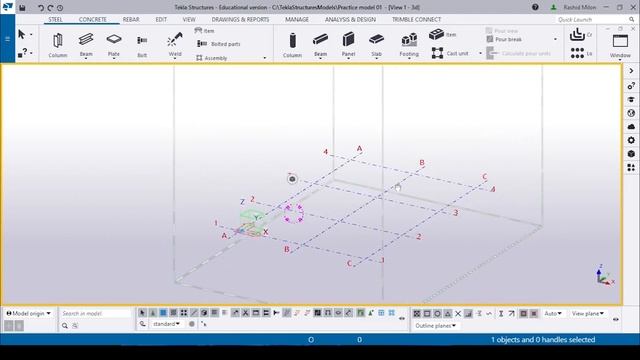Open the properties side pane icon
Viewport: 640px width, 360px height.
click(x=631, y=86)
